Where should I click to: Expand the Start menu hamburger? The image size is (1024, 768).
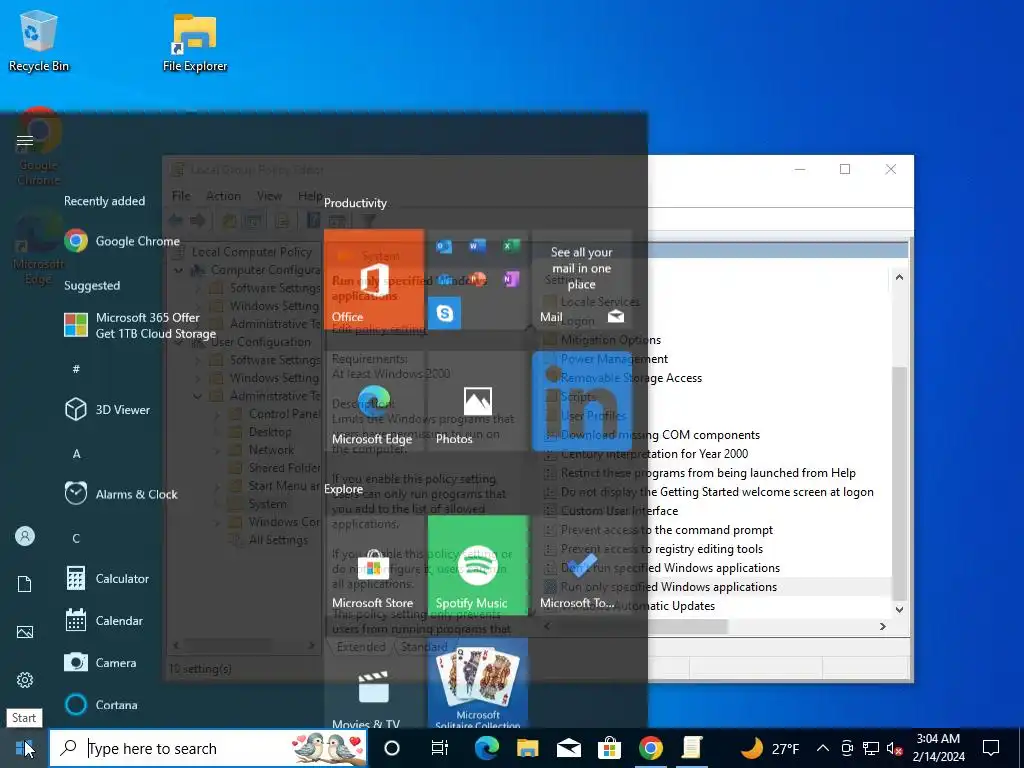25,140
